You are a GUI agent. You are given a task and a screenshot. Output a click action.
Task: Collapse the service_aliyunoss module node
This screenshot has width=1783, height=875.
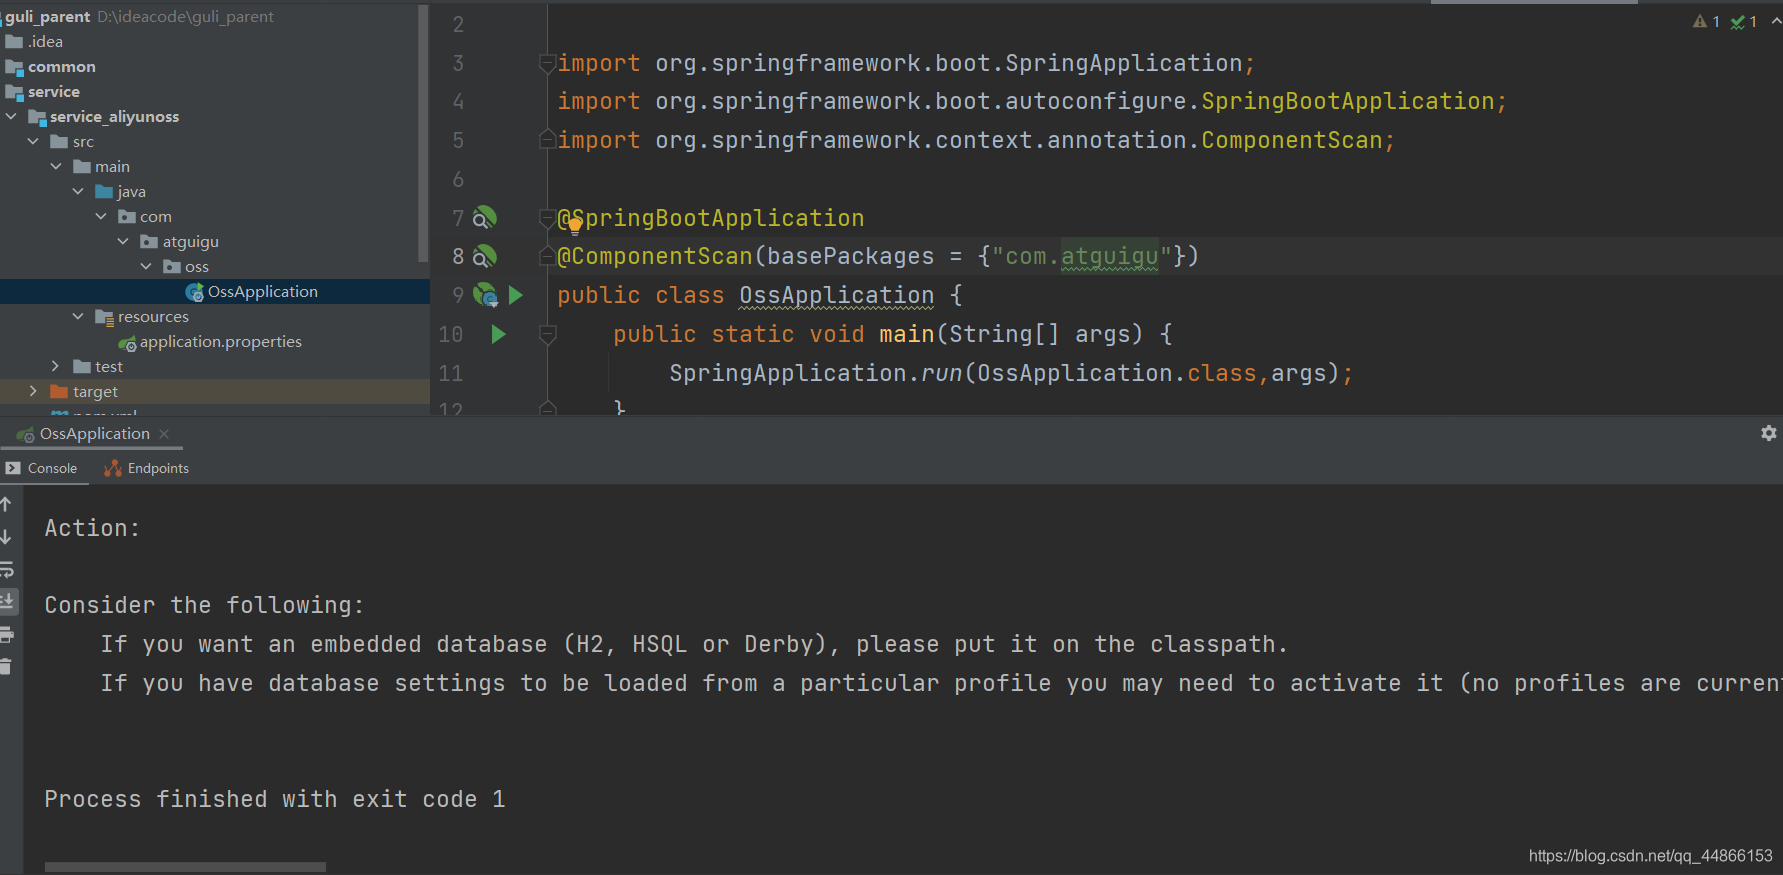click(x=11, y=117)
